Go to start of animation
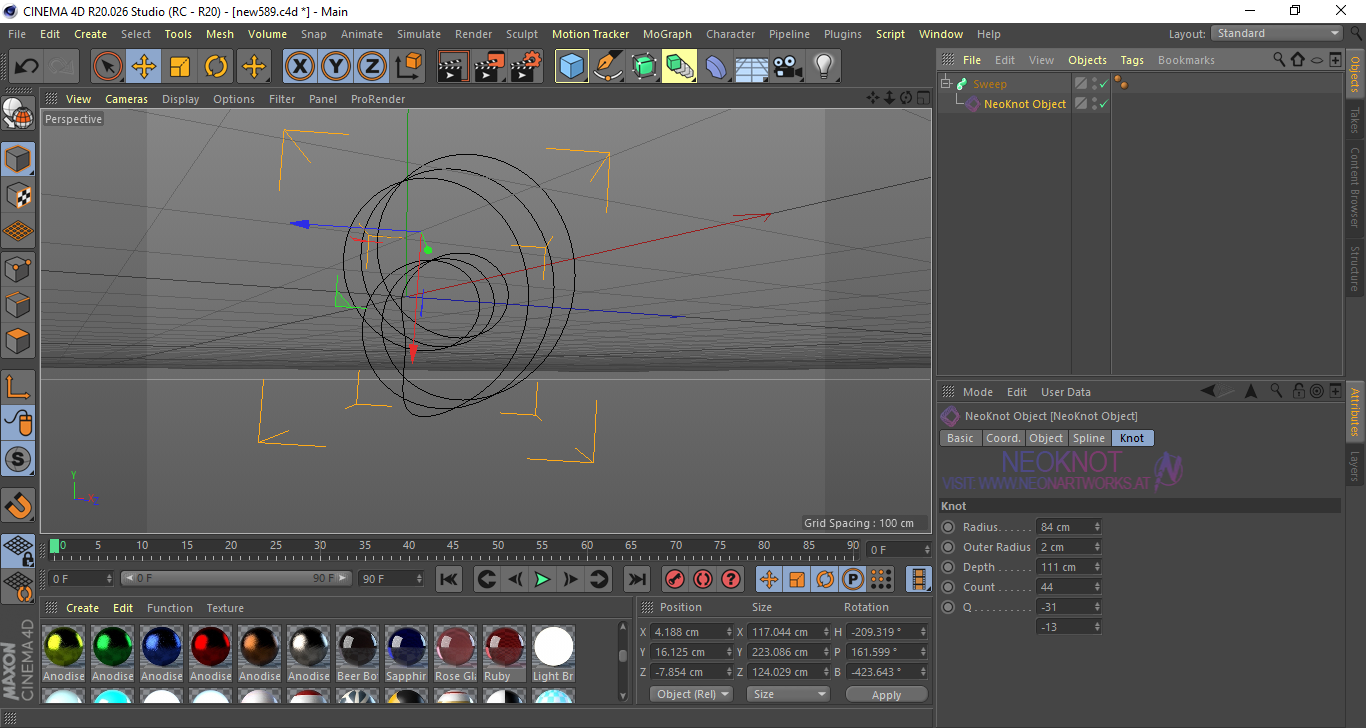 tap(449, 578)
